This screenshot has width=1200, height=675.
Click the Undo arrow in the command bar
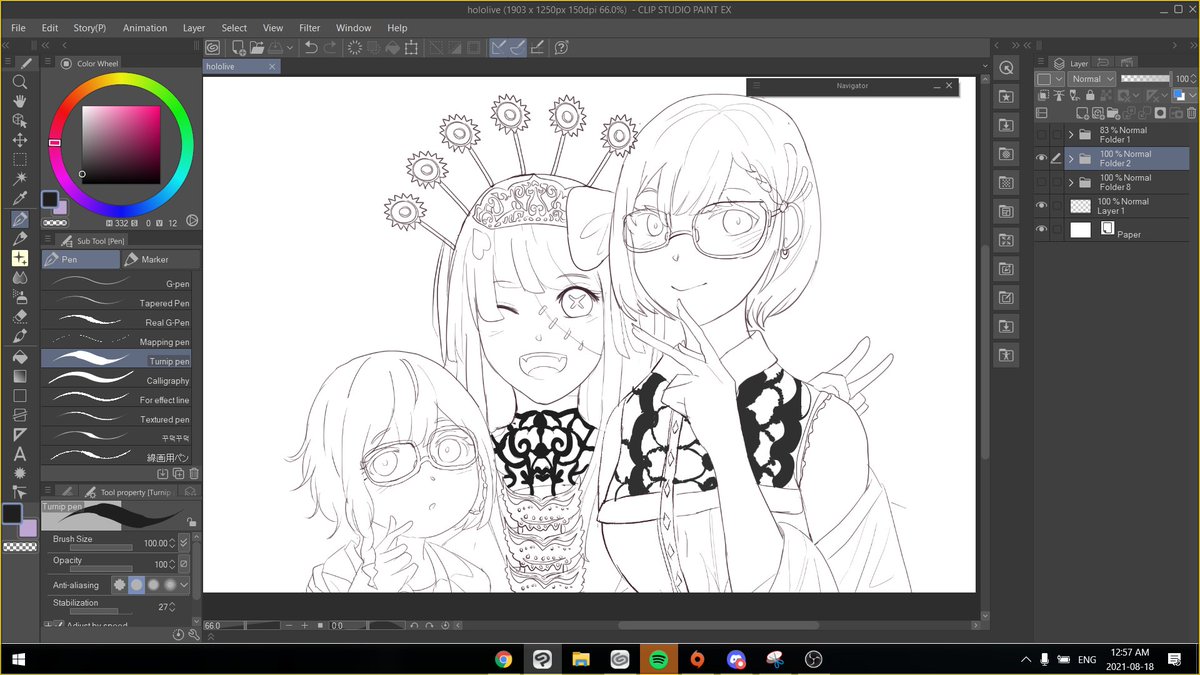click(311, 47)
